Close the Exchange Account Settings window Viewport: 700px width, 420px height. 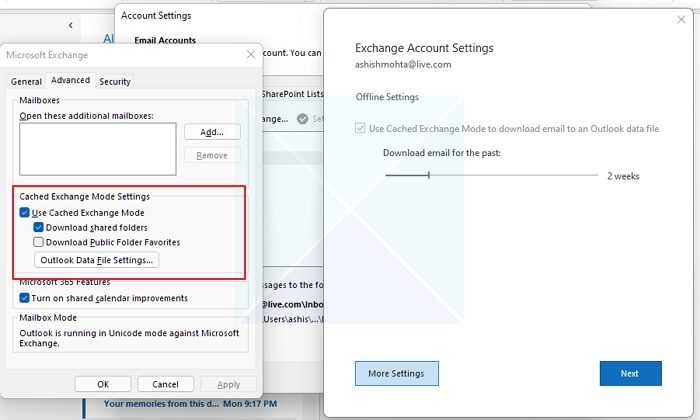tap(681, 20)
